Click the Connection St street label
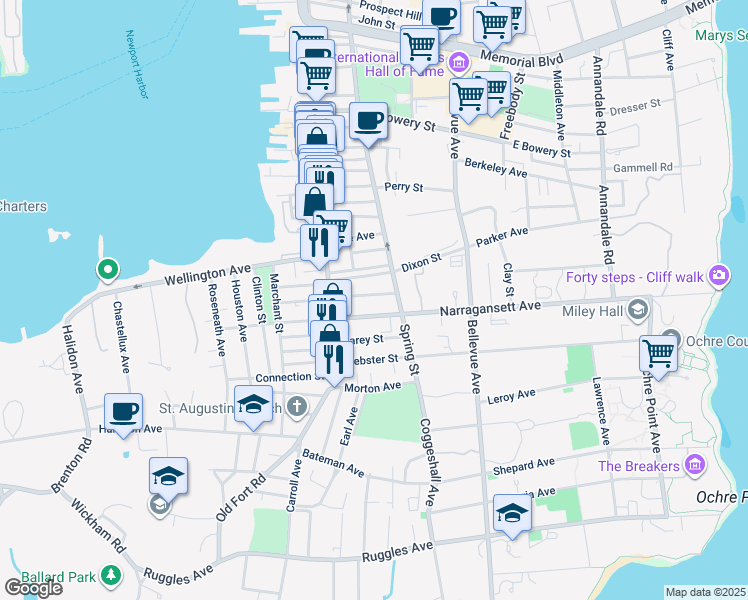 point(290,378)
